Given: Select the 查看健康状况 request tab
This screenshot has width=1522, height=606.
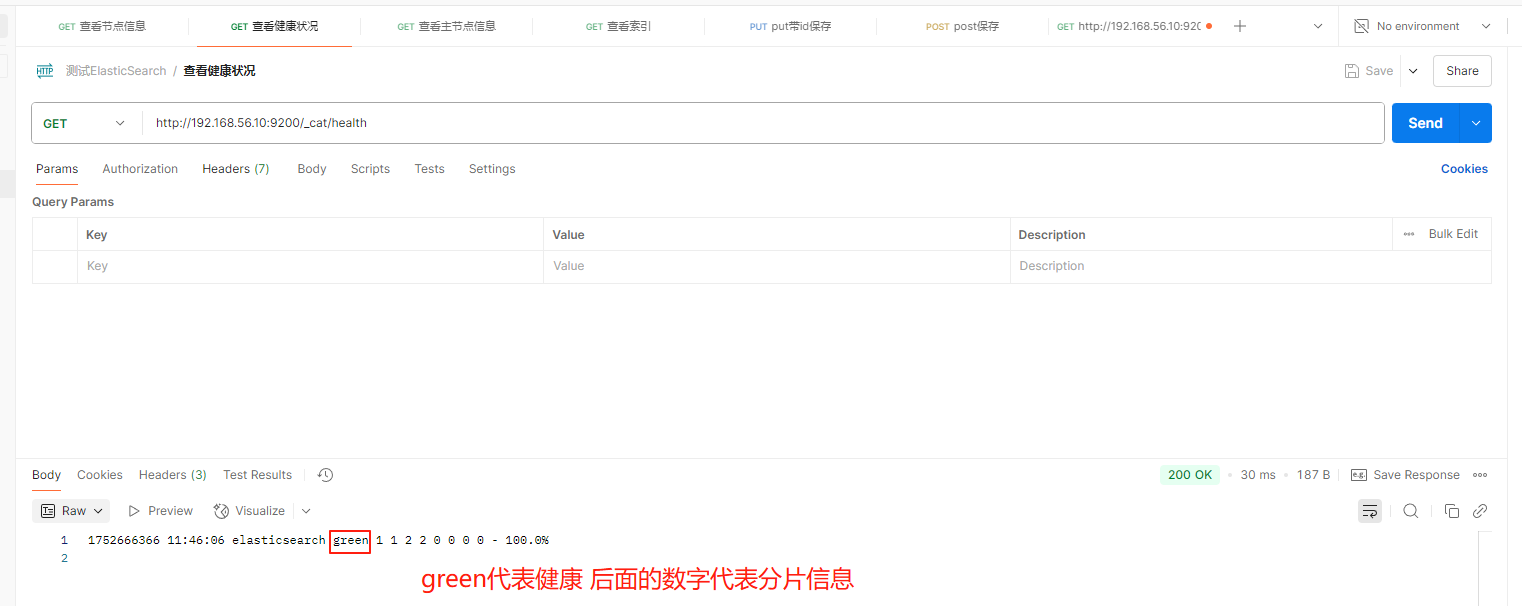Looking at the screenshot, I should (x=274, y=26).
